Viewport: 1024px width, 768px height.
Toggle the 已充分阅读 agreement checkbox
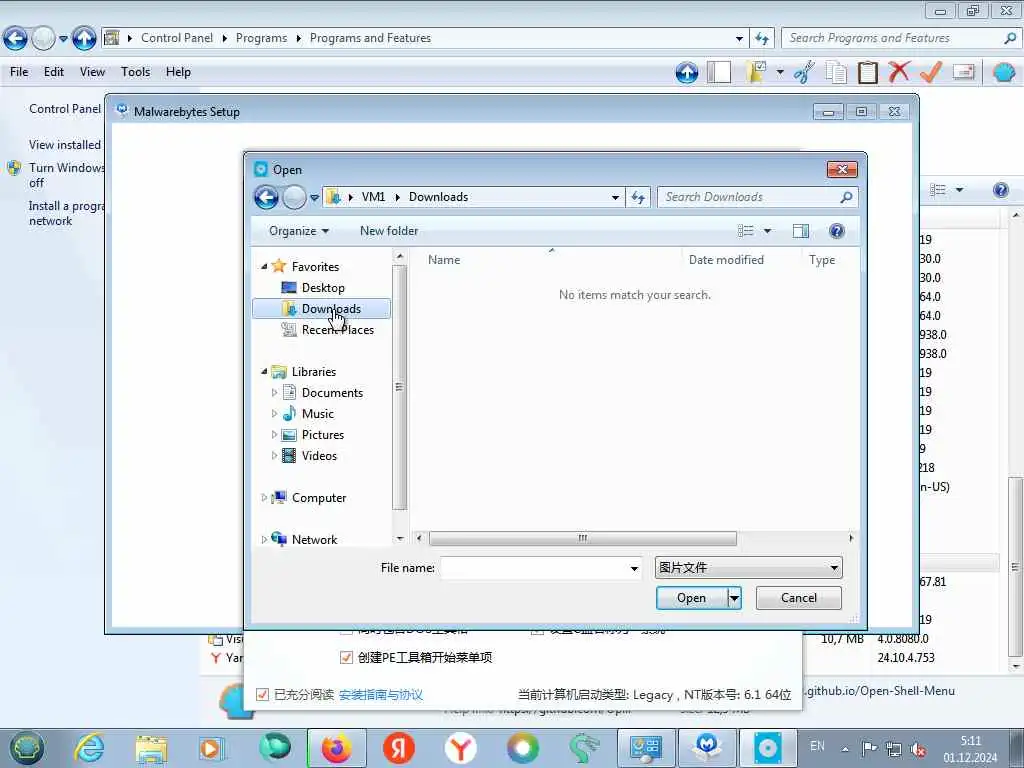(x=262, y=694)
